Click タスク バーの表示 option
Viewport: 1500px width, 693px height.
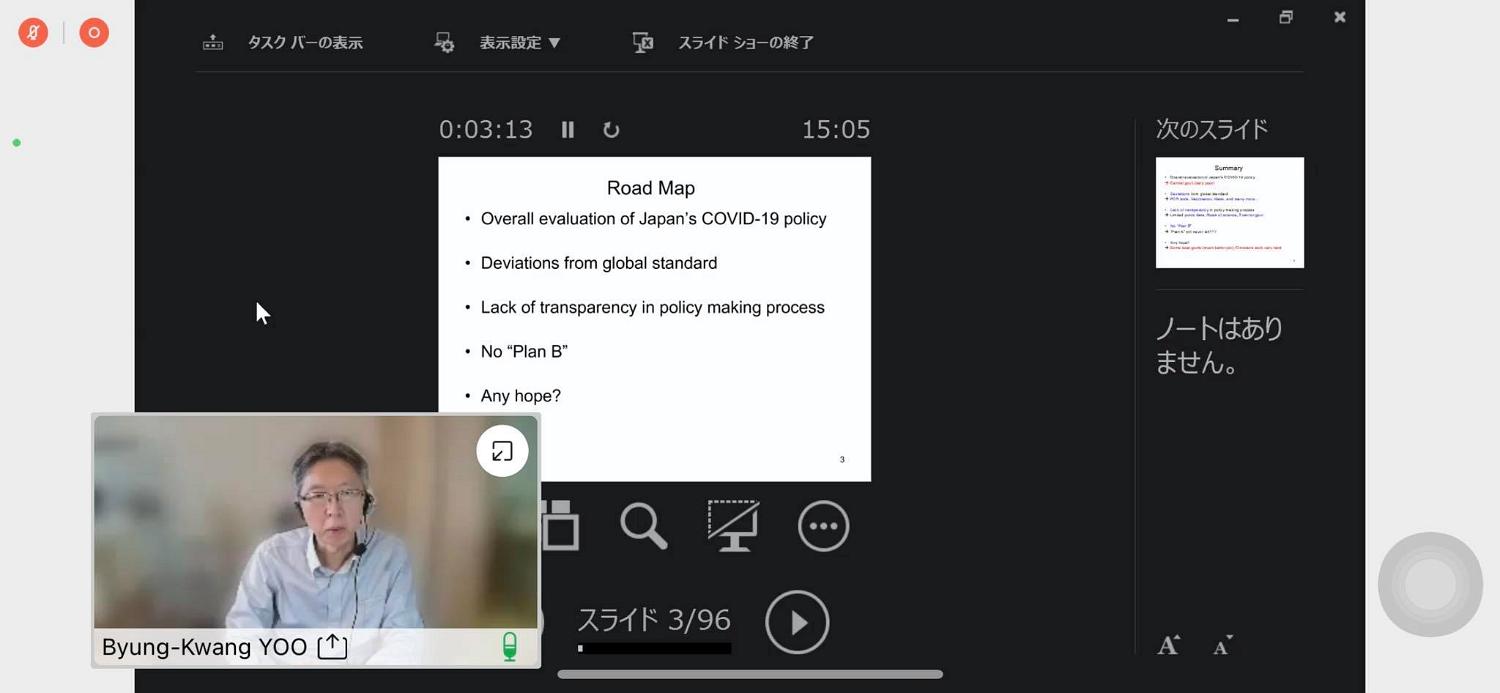[x=283, y=43]
